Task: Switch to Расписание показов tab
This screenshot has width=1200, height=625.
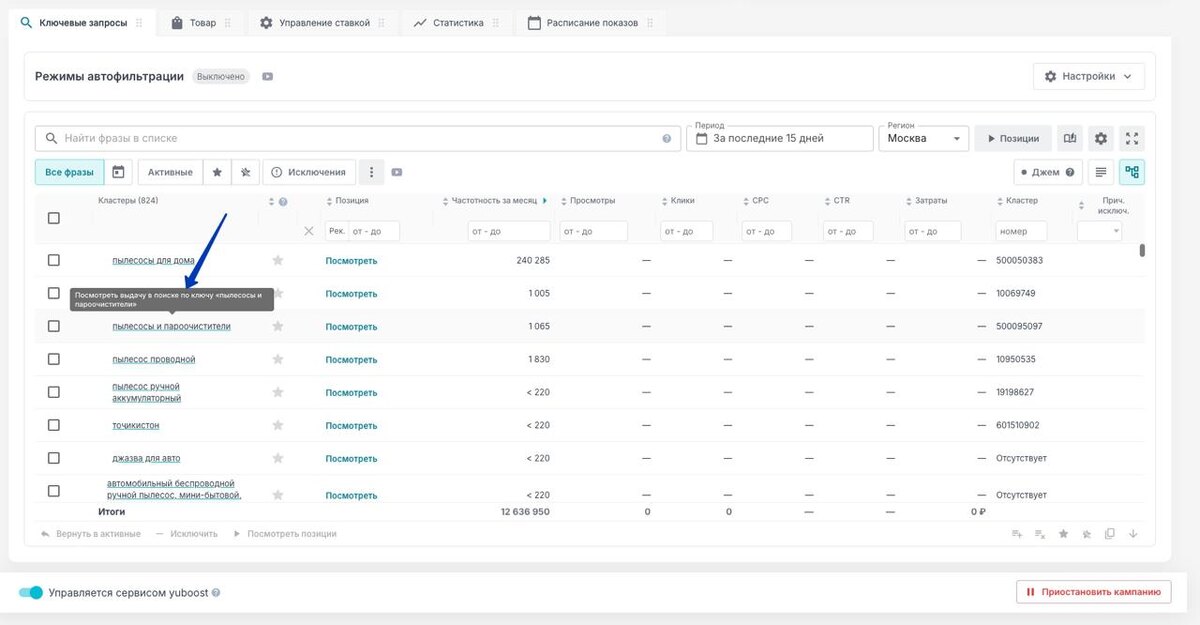Action: (x=591, y=22)
